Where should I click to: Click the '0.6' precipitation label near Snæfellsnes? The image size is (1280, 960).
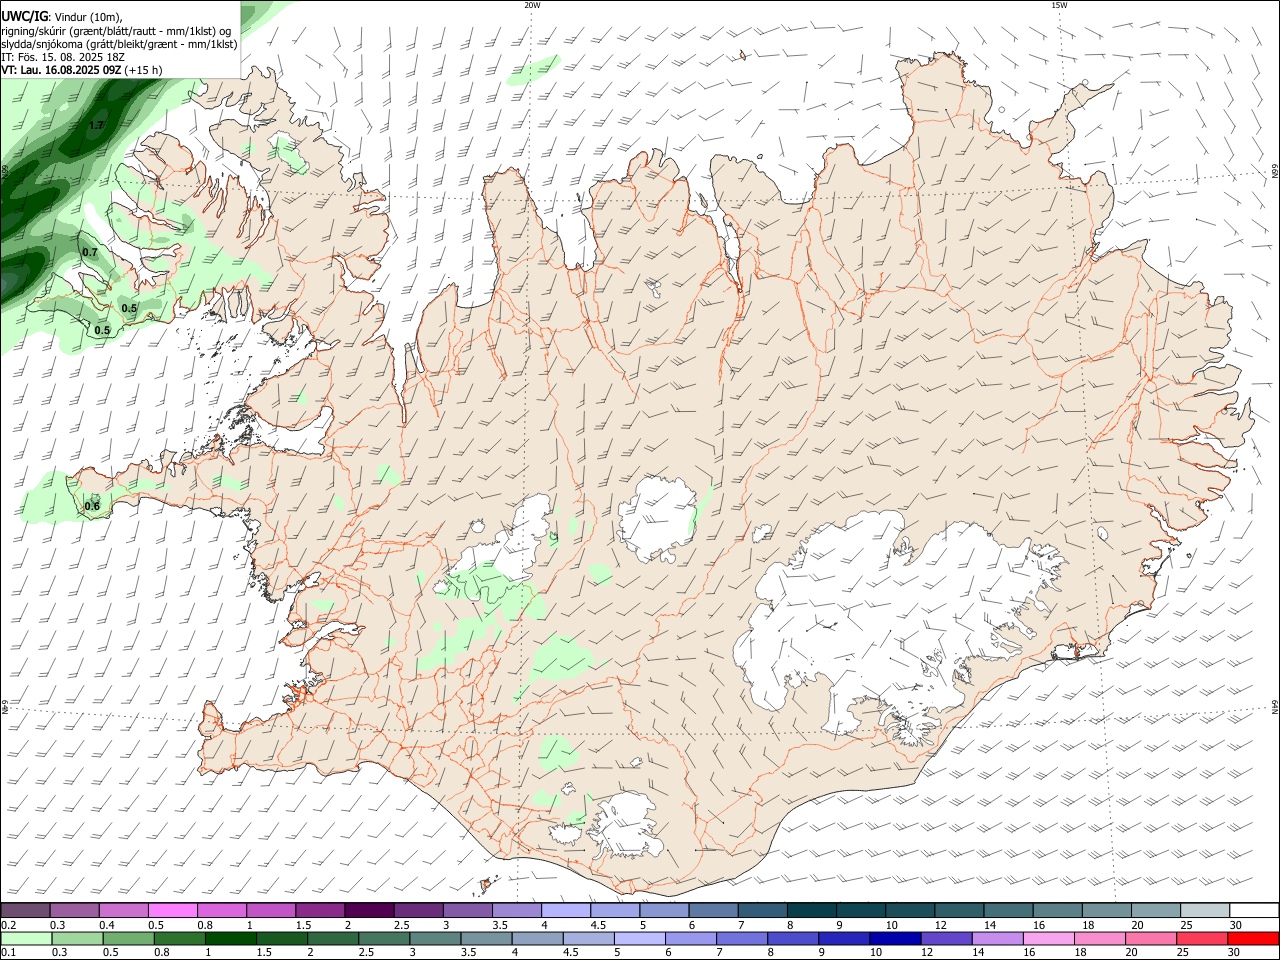[x=92, y=506]
